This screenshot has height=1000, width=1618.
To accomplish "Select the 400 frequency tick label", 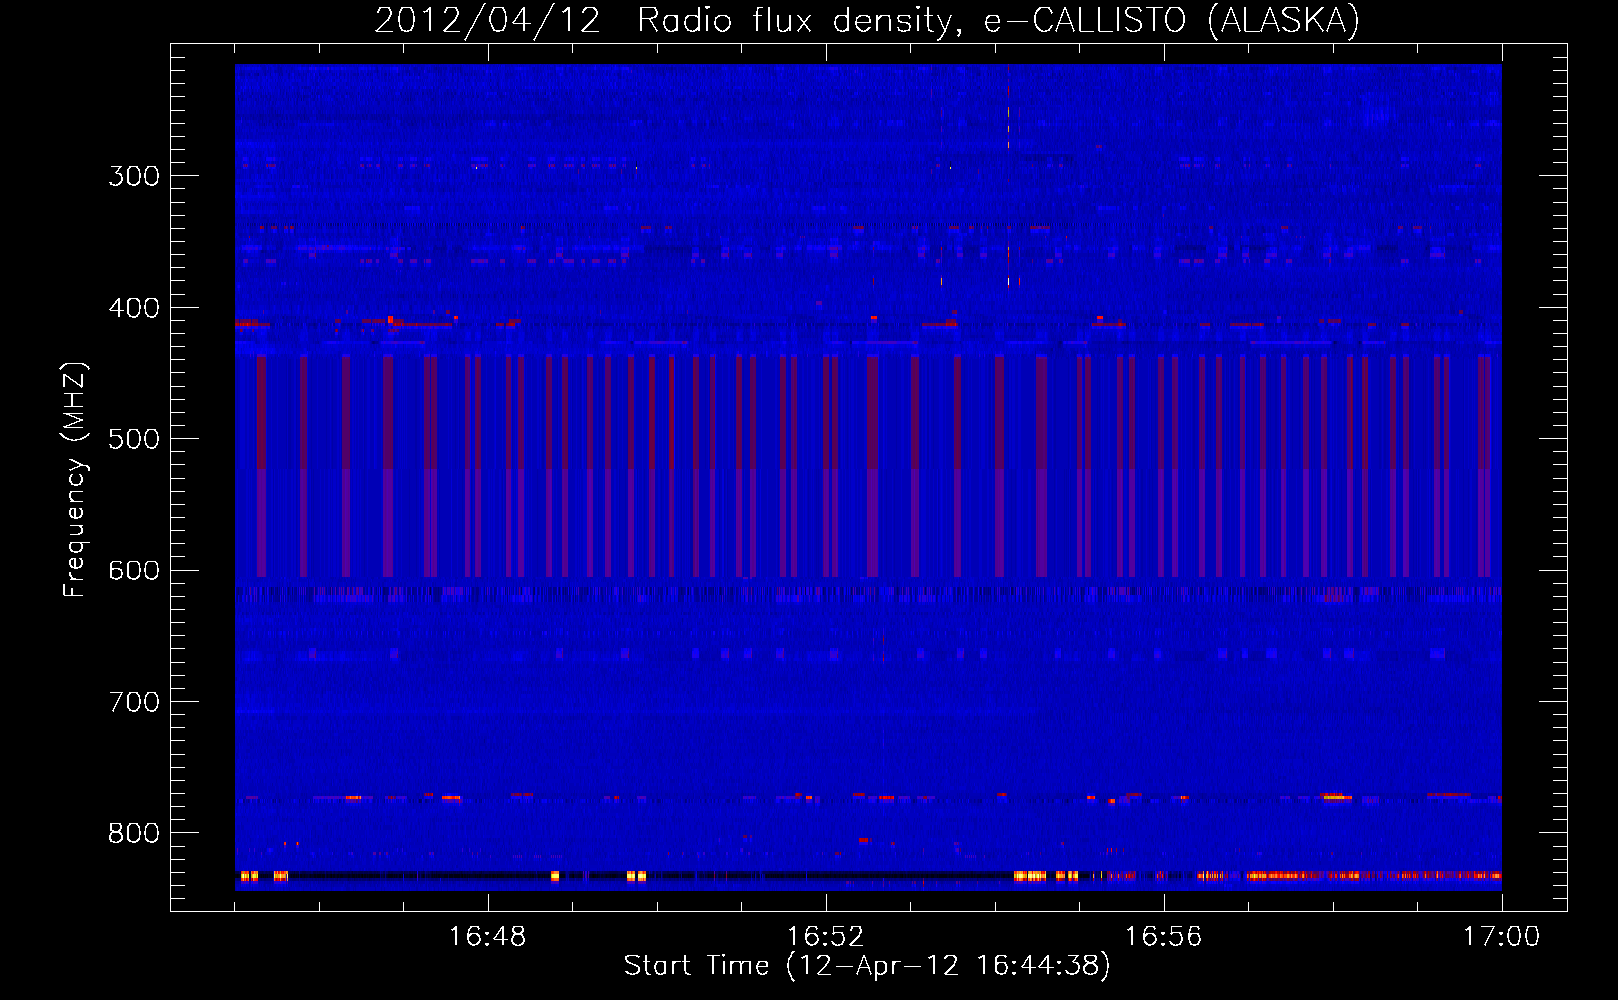I will coord(134,308).
